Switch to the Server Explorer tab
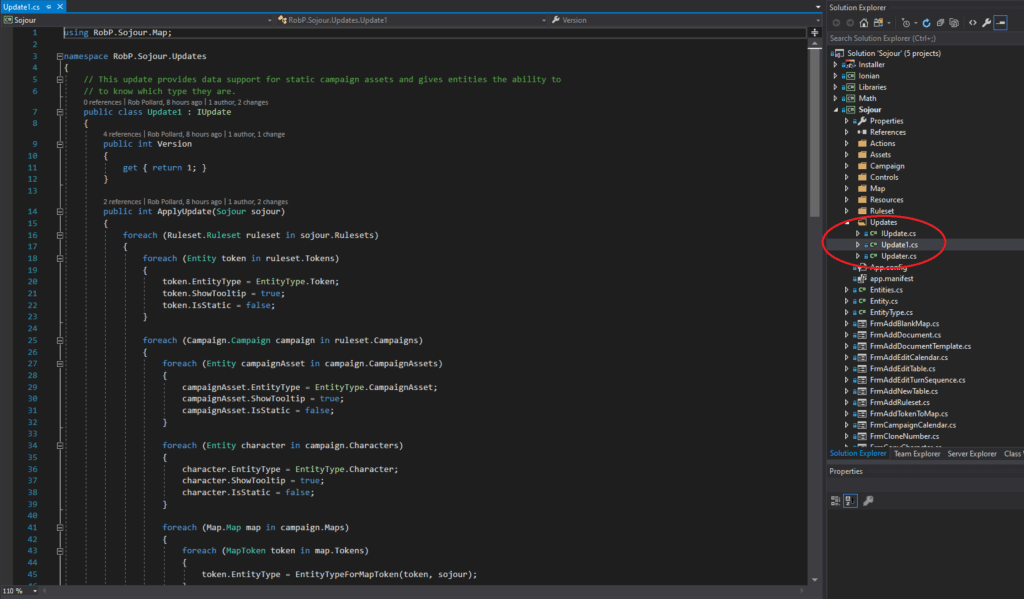The height and width of the screenshot is (599, 1024). (972, 453)
